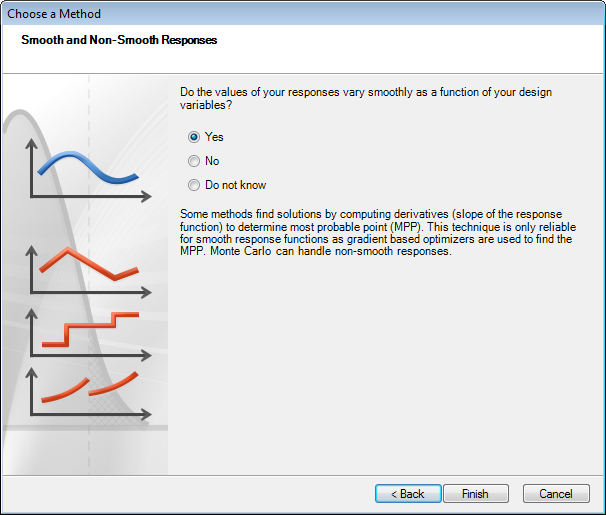Click the 'Yes' text label

[x=214, y=137]
